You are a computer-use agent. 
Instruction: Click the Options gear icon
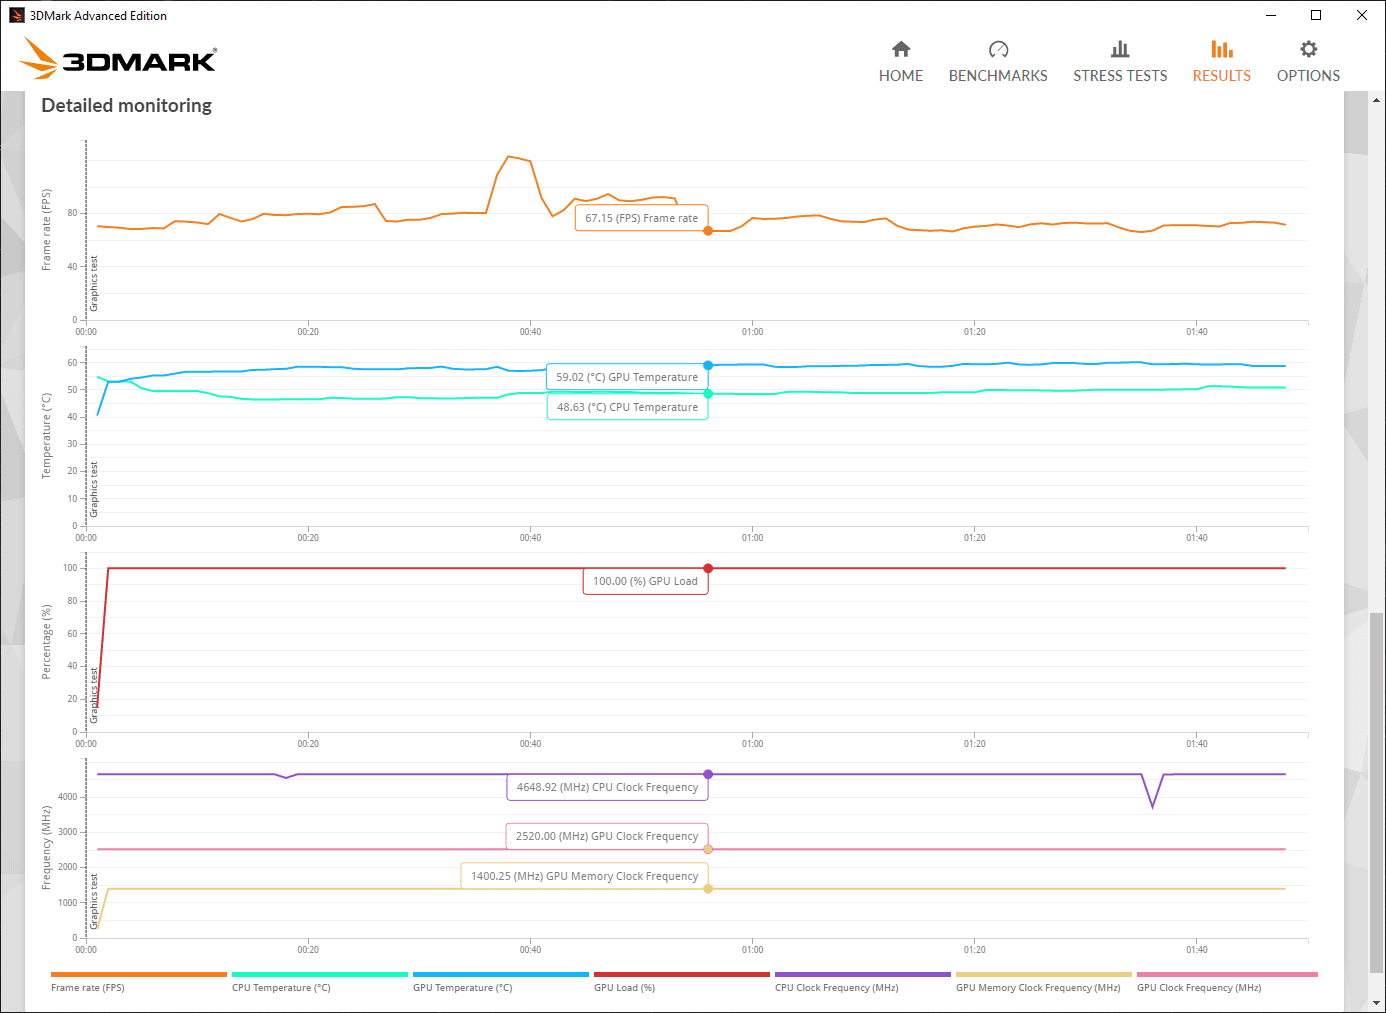tap(1308, 49)
